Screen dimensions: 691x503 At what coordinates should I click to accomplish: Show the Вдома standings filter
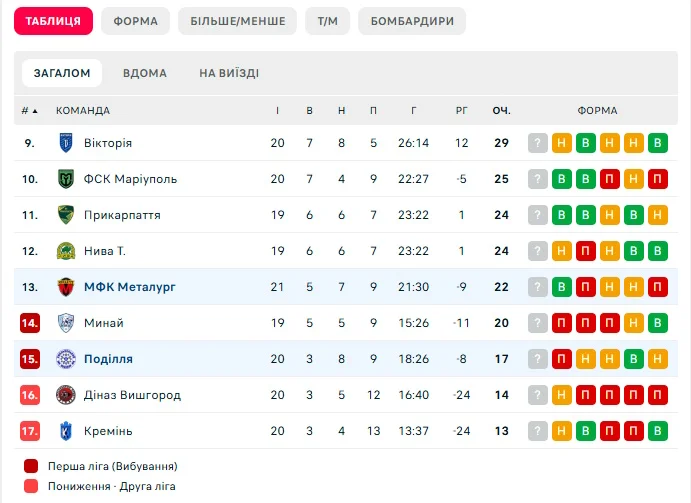coord(145,73)
